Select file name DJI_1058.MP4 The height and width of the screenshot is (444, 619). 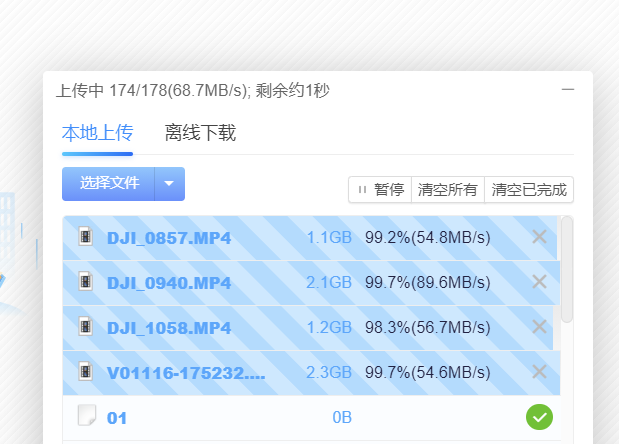[169, 328]
